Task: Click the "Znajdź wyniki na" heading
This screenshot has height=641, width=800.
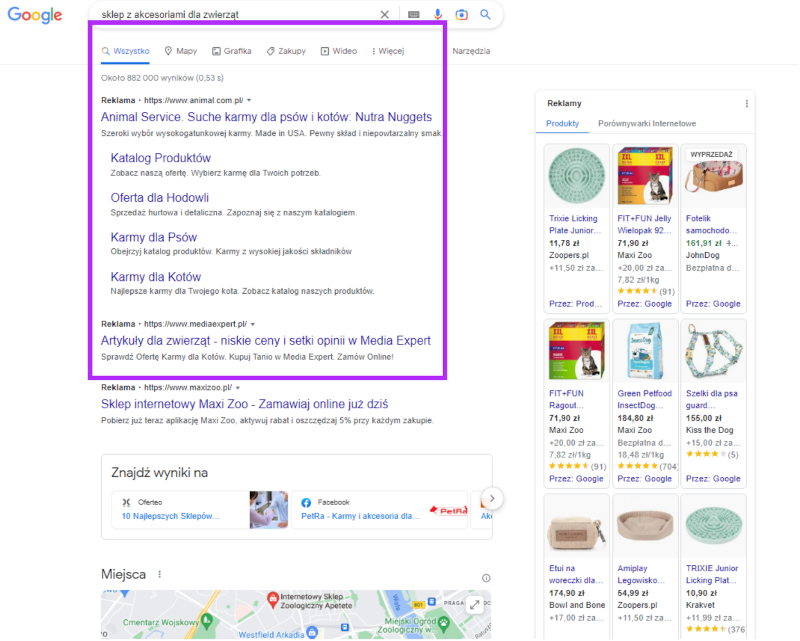Action: click(x=159, y=473)
